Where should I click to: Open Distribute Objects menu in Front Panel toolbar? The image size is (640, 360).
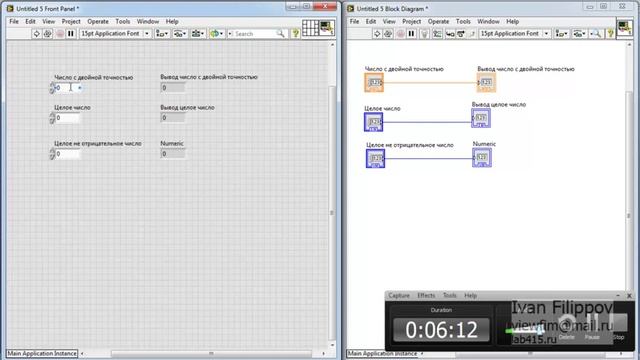[180, 33]
